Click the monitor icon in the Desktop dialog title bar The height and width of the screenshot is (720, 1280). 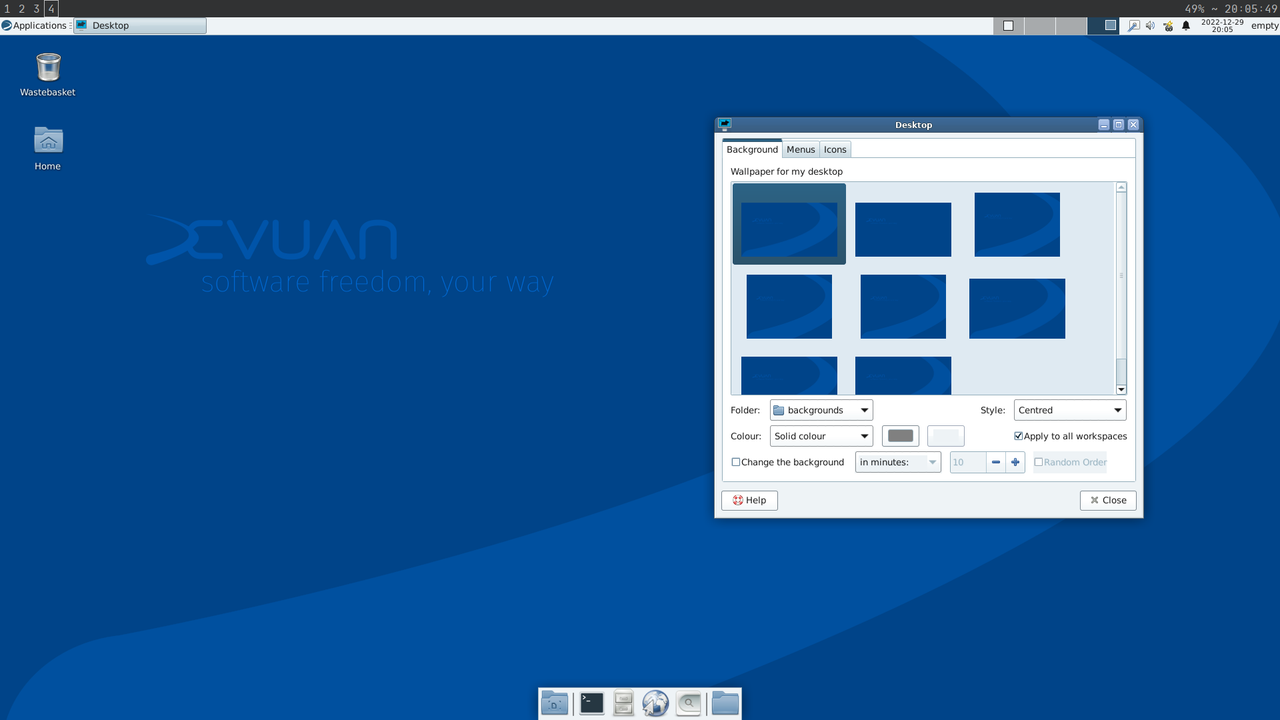(x=725, y=125)
